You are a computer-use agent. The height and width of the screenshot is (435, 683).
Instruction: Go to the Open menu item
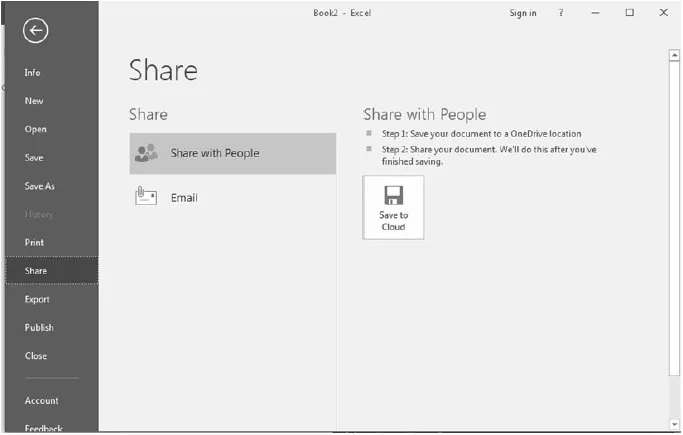(x=36, y=129)
